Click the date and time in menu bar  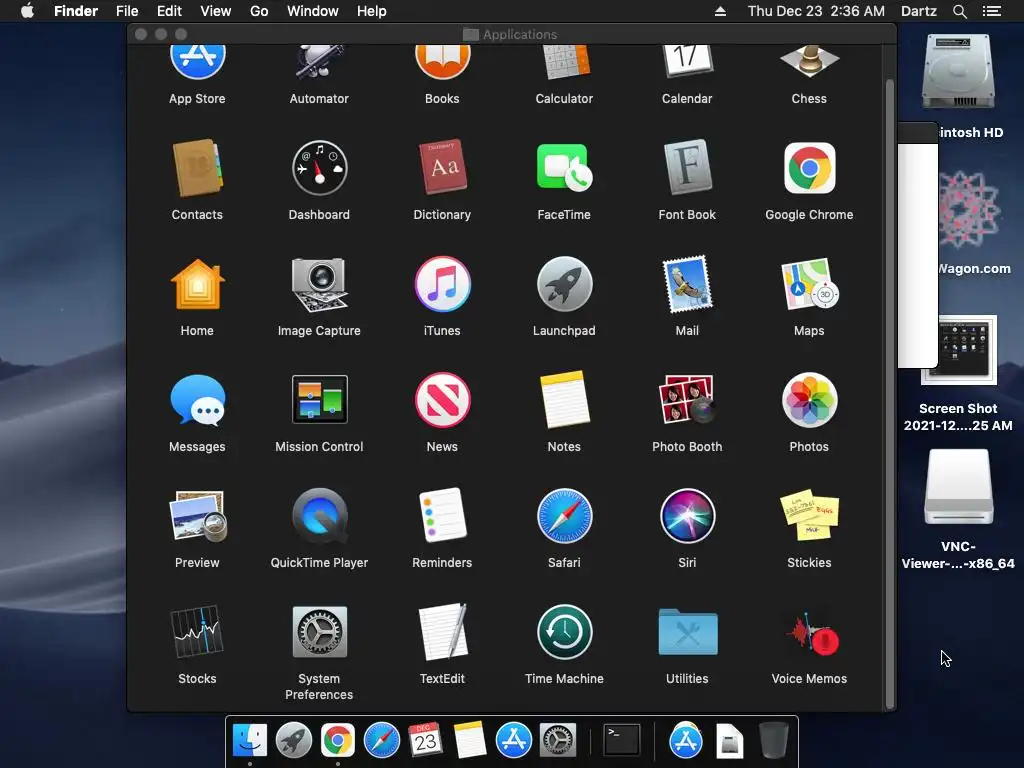(x=816, y=11)
